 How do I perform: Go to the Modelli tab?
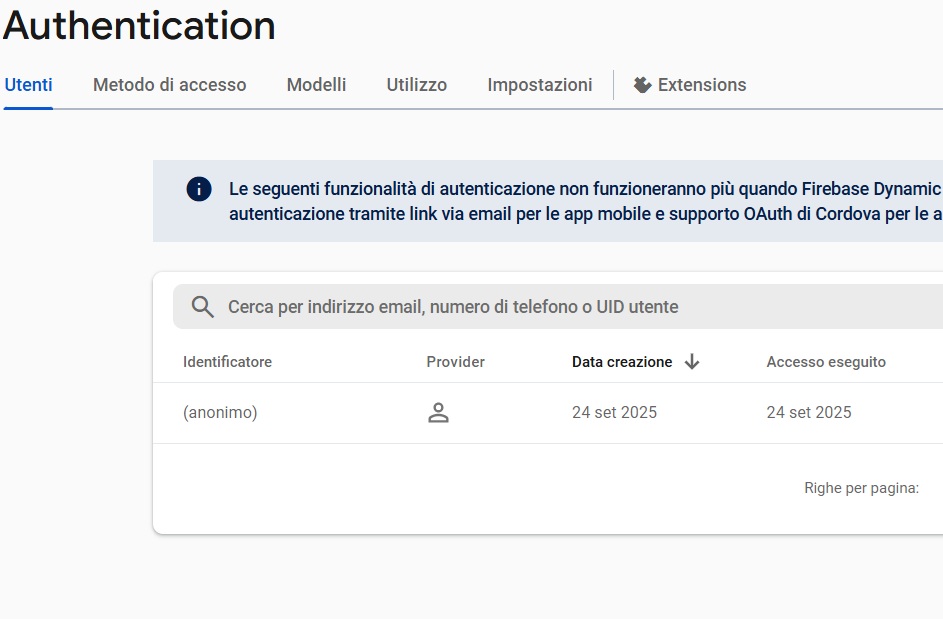click(316, 85)
